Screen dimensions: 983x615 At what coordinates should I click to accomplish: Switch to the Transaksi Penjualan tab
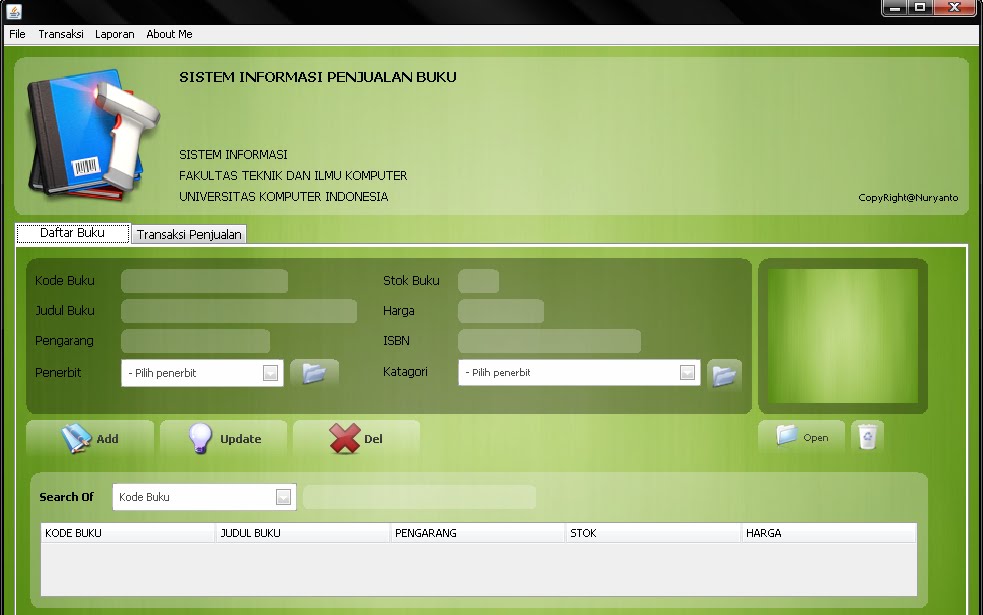tap(189, 233)
